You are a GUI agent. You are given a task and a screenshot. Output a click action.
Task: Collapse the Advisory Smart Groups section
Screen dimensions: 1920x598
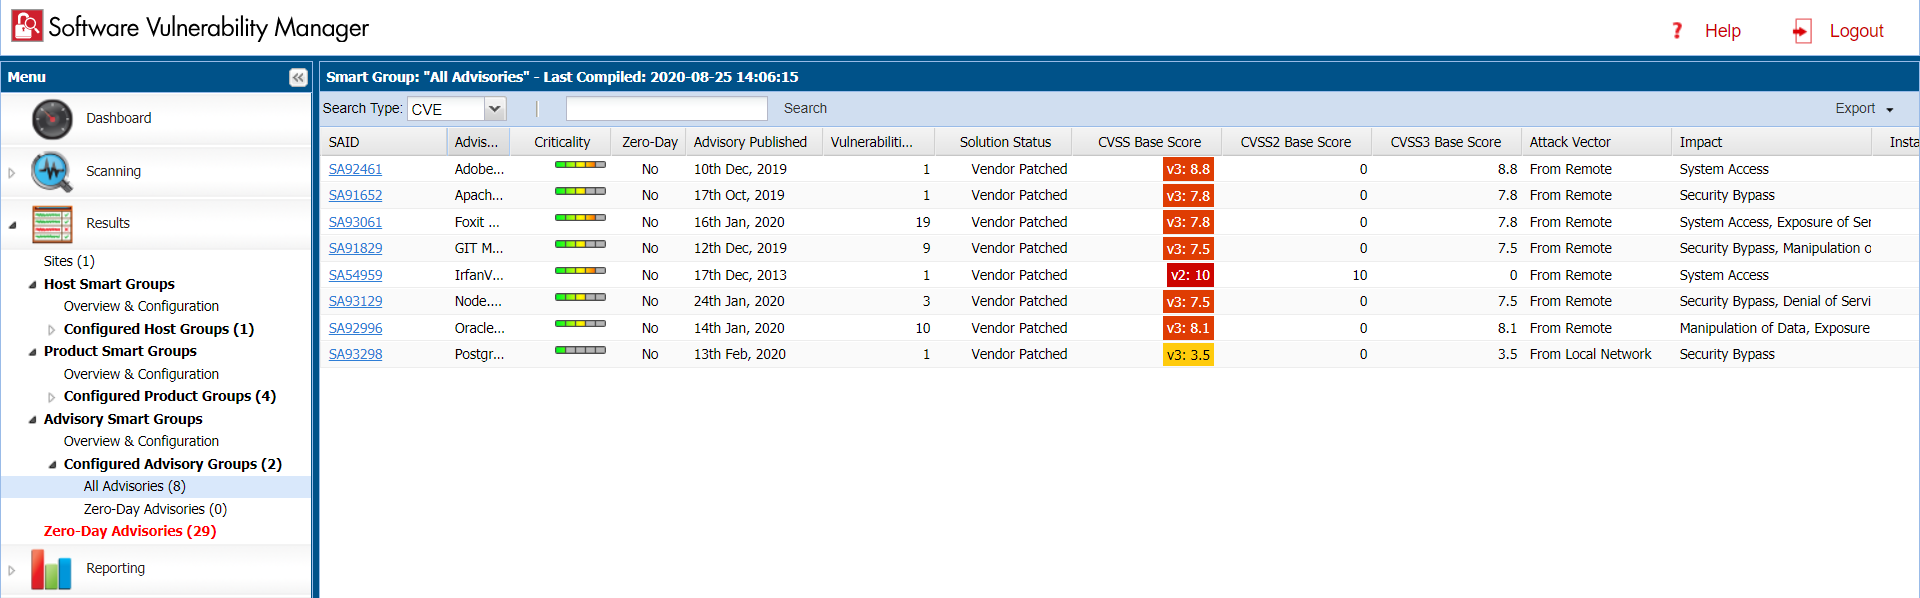[x=33, y=420]
